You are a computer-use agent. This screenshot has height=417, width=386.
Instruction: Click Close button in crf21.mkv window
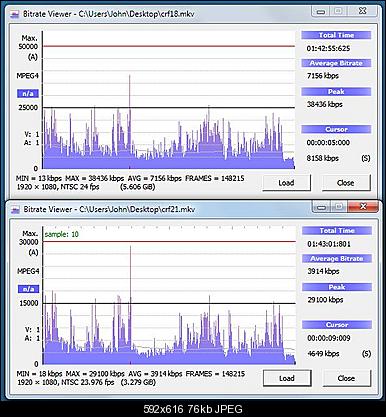click(x=346, y=378)
